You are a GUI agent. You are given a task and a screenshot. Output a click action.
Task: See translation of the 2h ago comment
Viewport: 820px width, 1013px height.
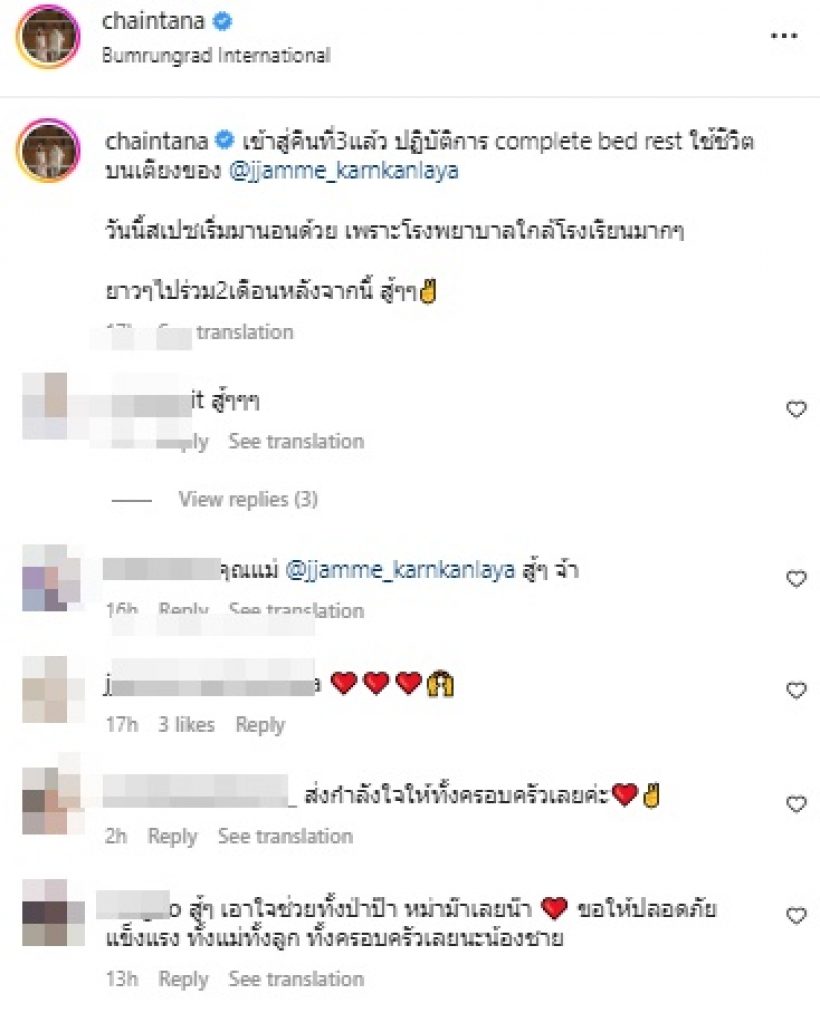[285, 836]
